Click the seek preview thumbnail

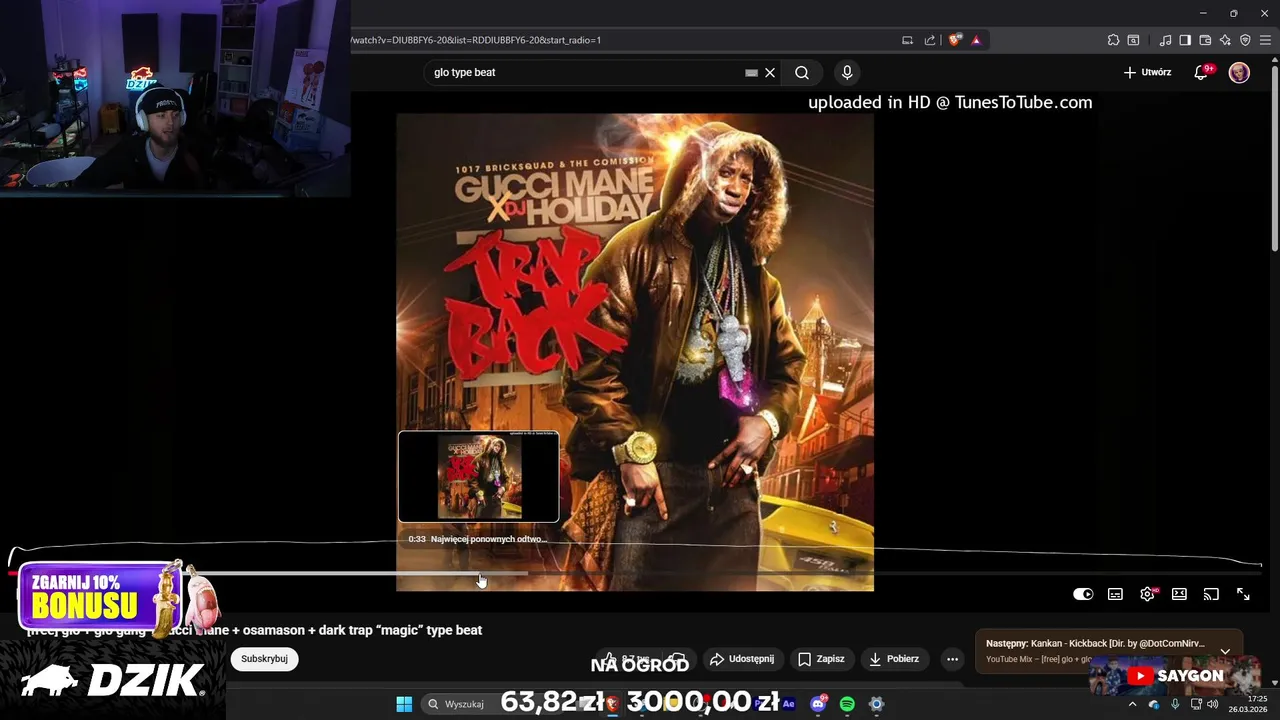coord(479,477)
